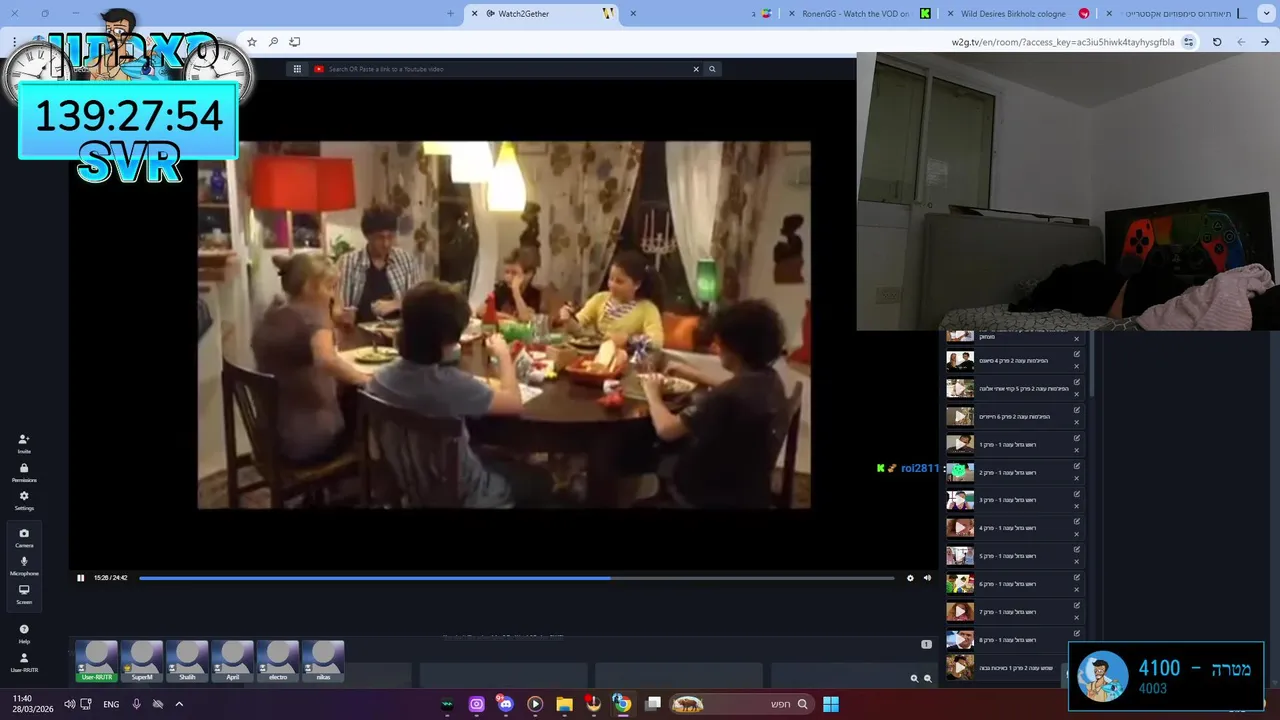Select participant tile User-RRJTR
This screenshot has height=720, width=1280.
(97, 662)
